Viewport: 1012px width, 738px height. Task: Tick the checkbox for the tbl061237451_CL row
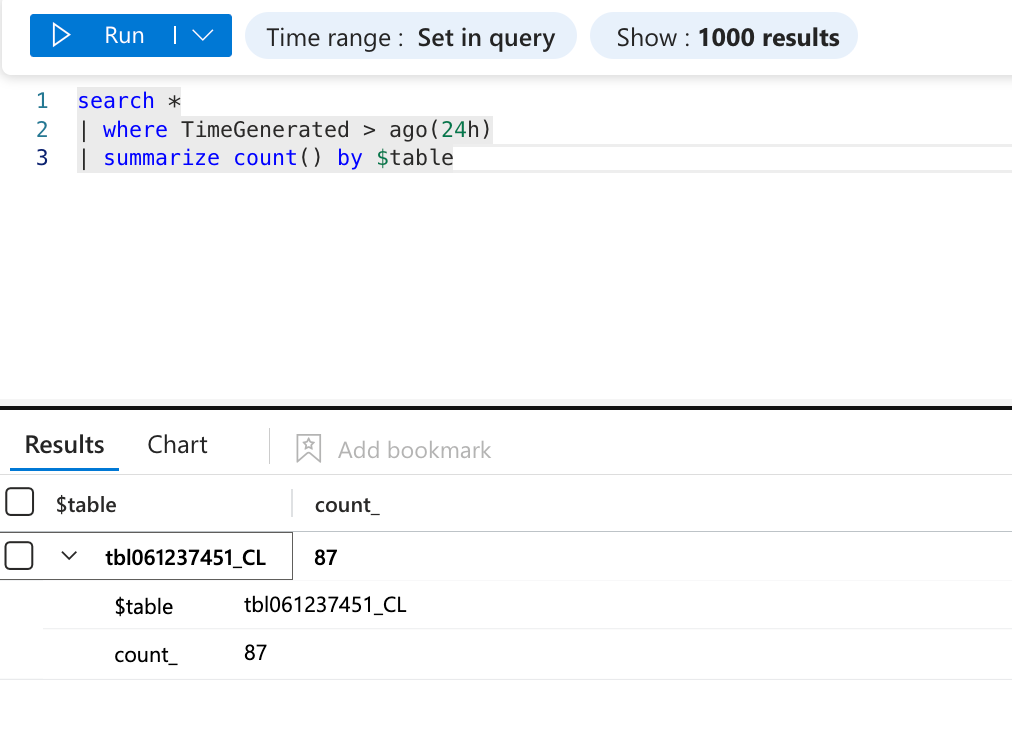click(19, 556)
